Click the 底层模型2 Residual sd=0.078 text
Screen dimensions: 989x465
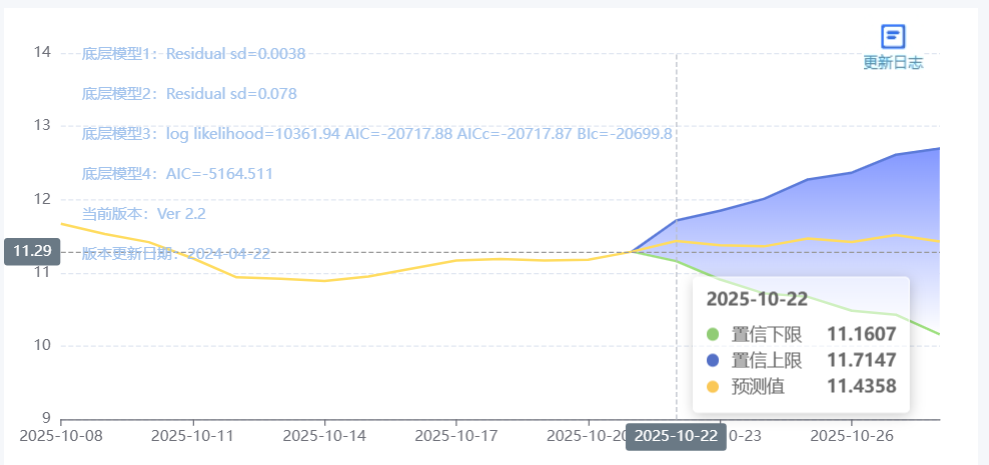(x=189, y=94)
